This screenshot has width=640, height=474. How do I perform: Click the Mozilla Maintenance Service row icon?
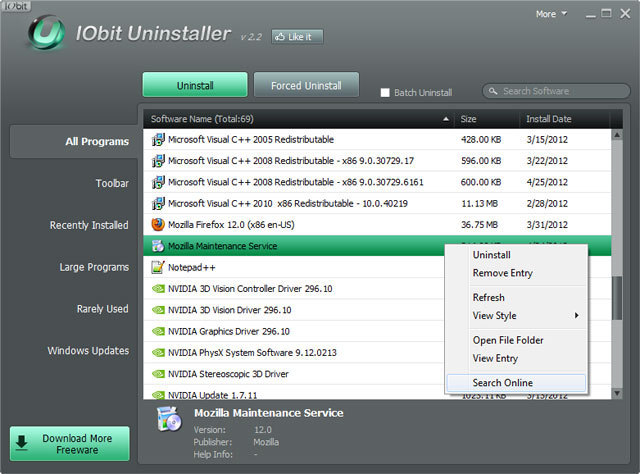[158, 246]
